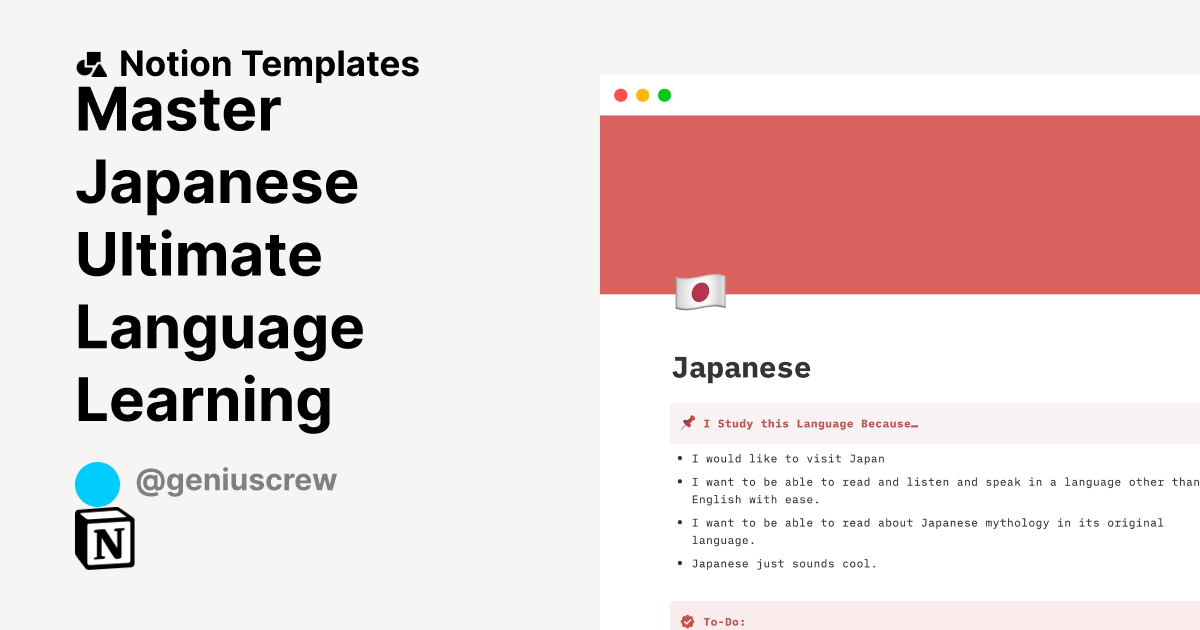Click the pushpin icon in the study callout
This screenshot has width=1200, height=630.
coord(687,422)
